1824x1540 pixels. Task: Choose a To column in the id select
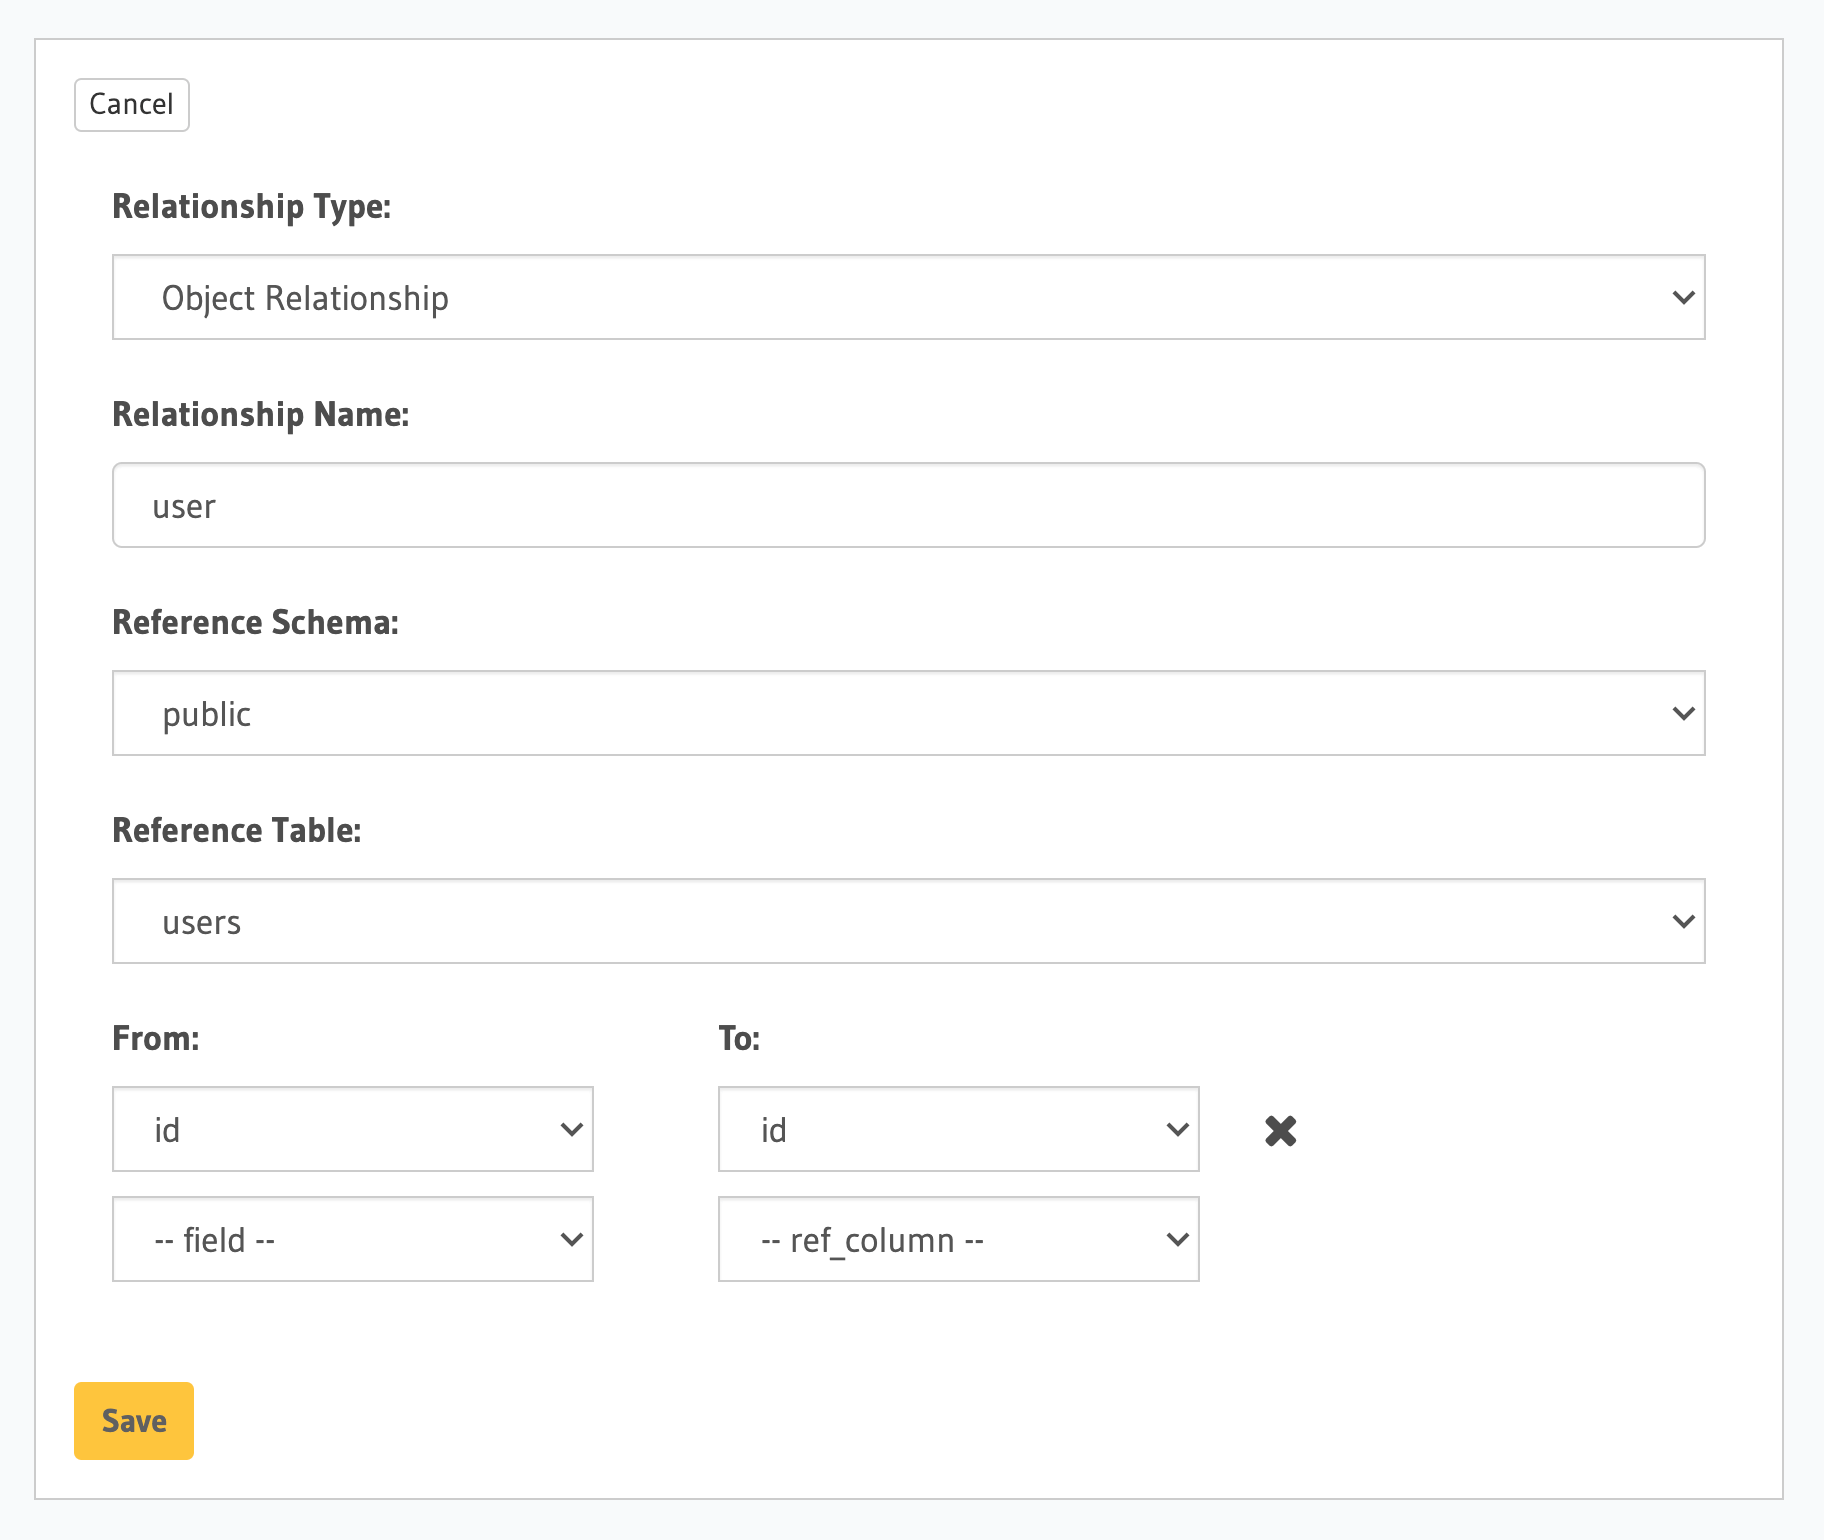[957, 1130]
